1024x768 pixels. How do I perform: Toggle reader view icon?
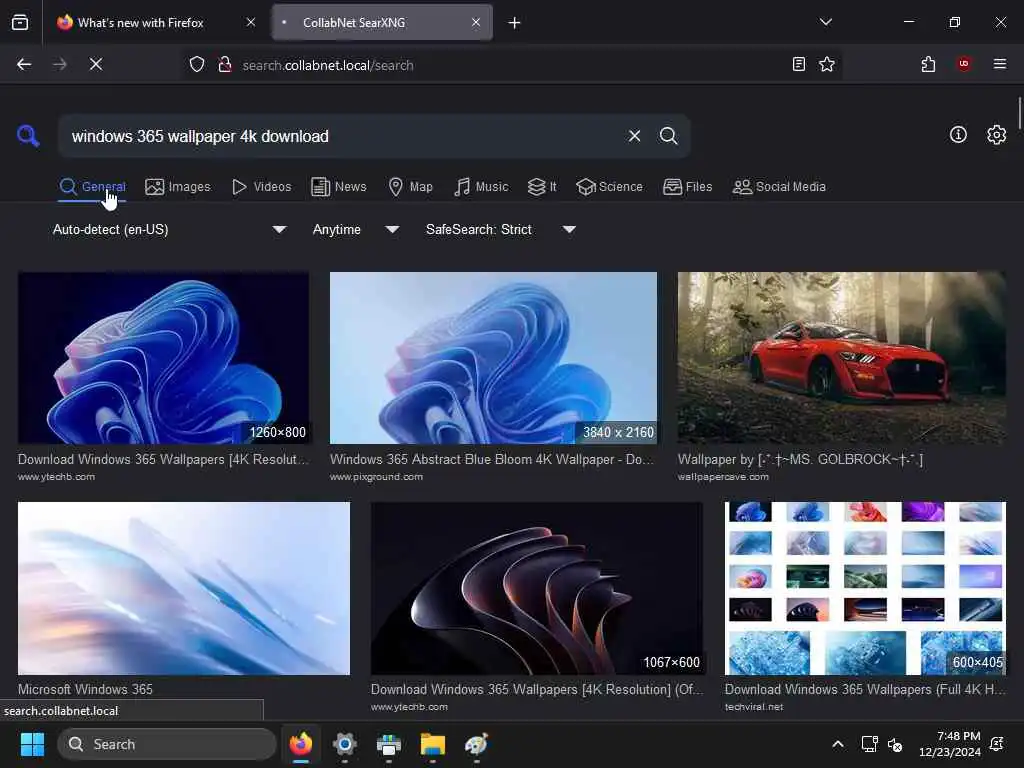[x=798, y=64]
